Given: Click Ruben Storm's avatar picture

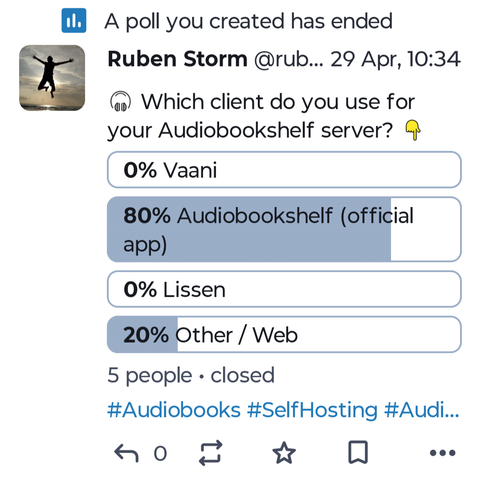Looking at the screenshot, I should (x=52, y=78).
